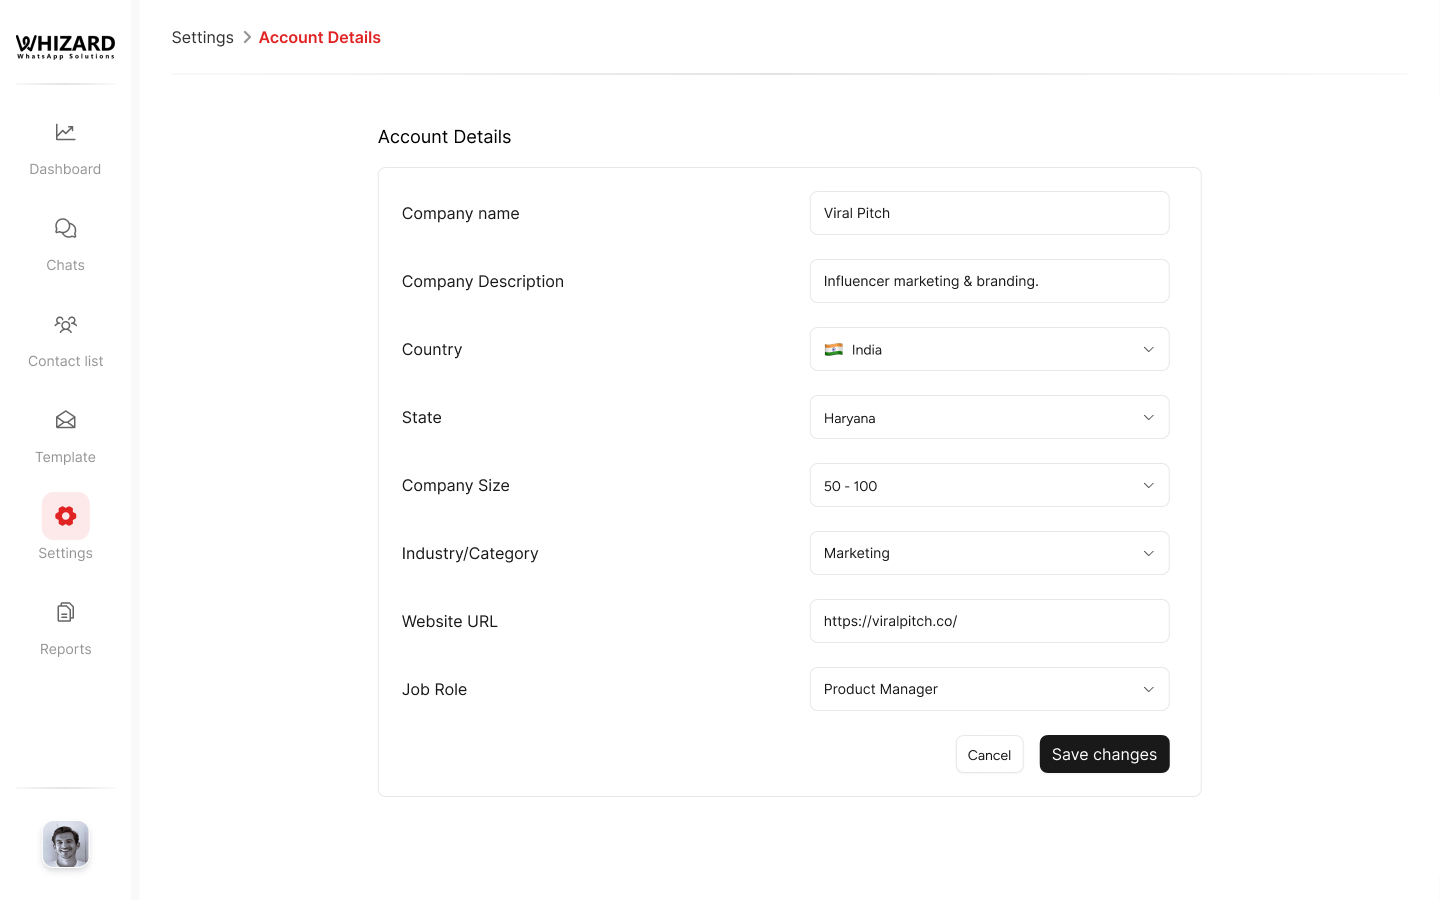Image resolution: width=1440 pixels, height=900 pixels.
Task: Click the Account Details breadcrumb
Action: [x=319, y=38]
